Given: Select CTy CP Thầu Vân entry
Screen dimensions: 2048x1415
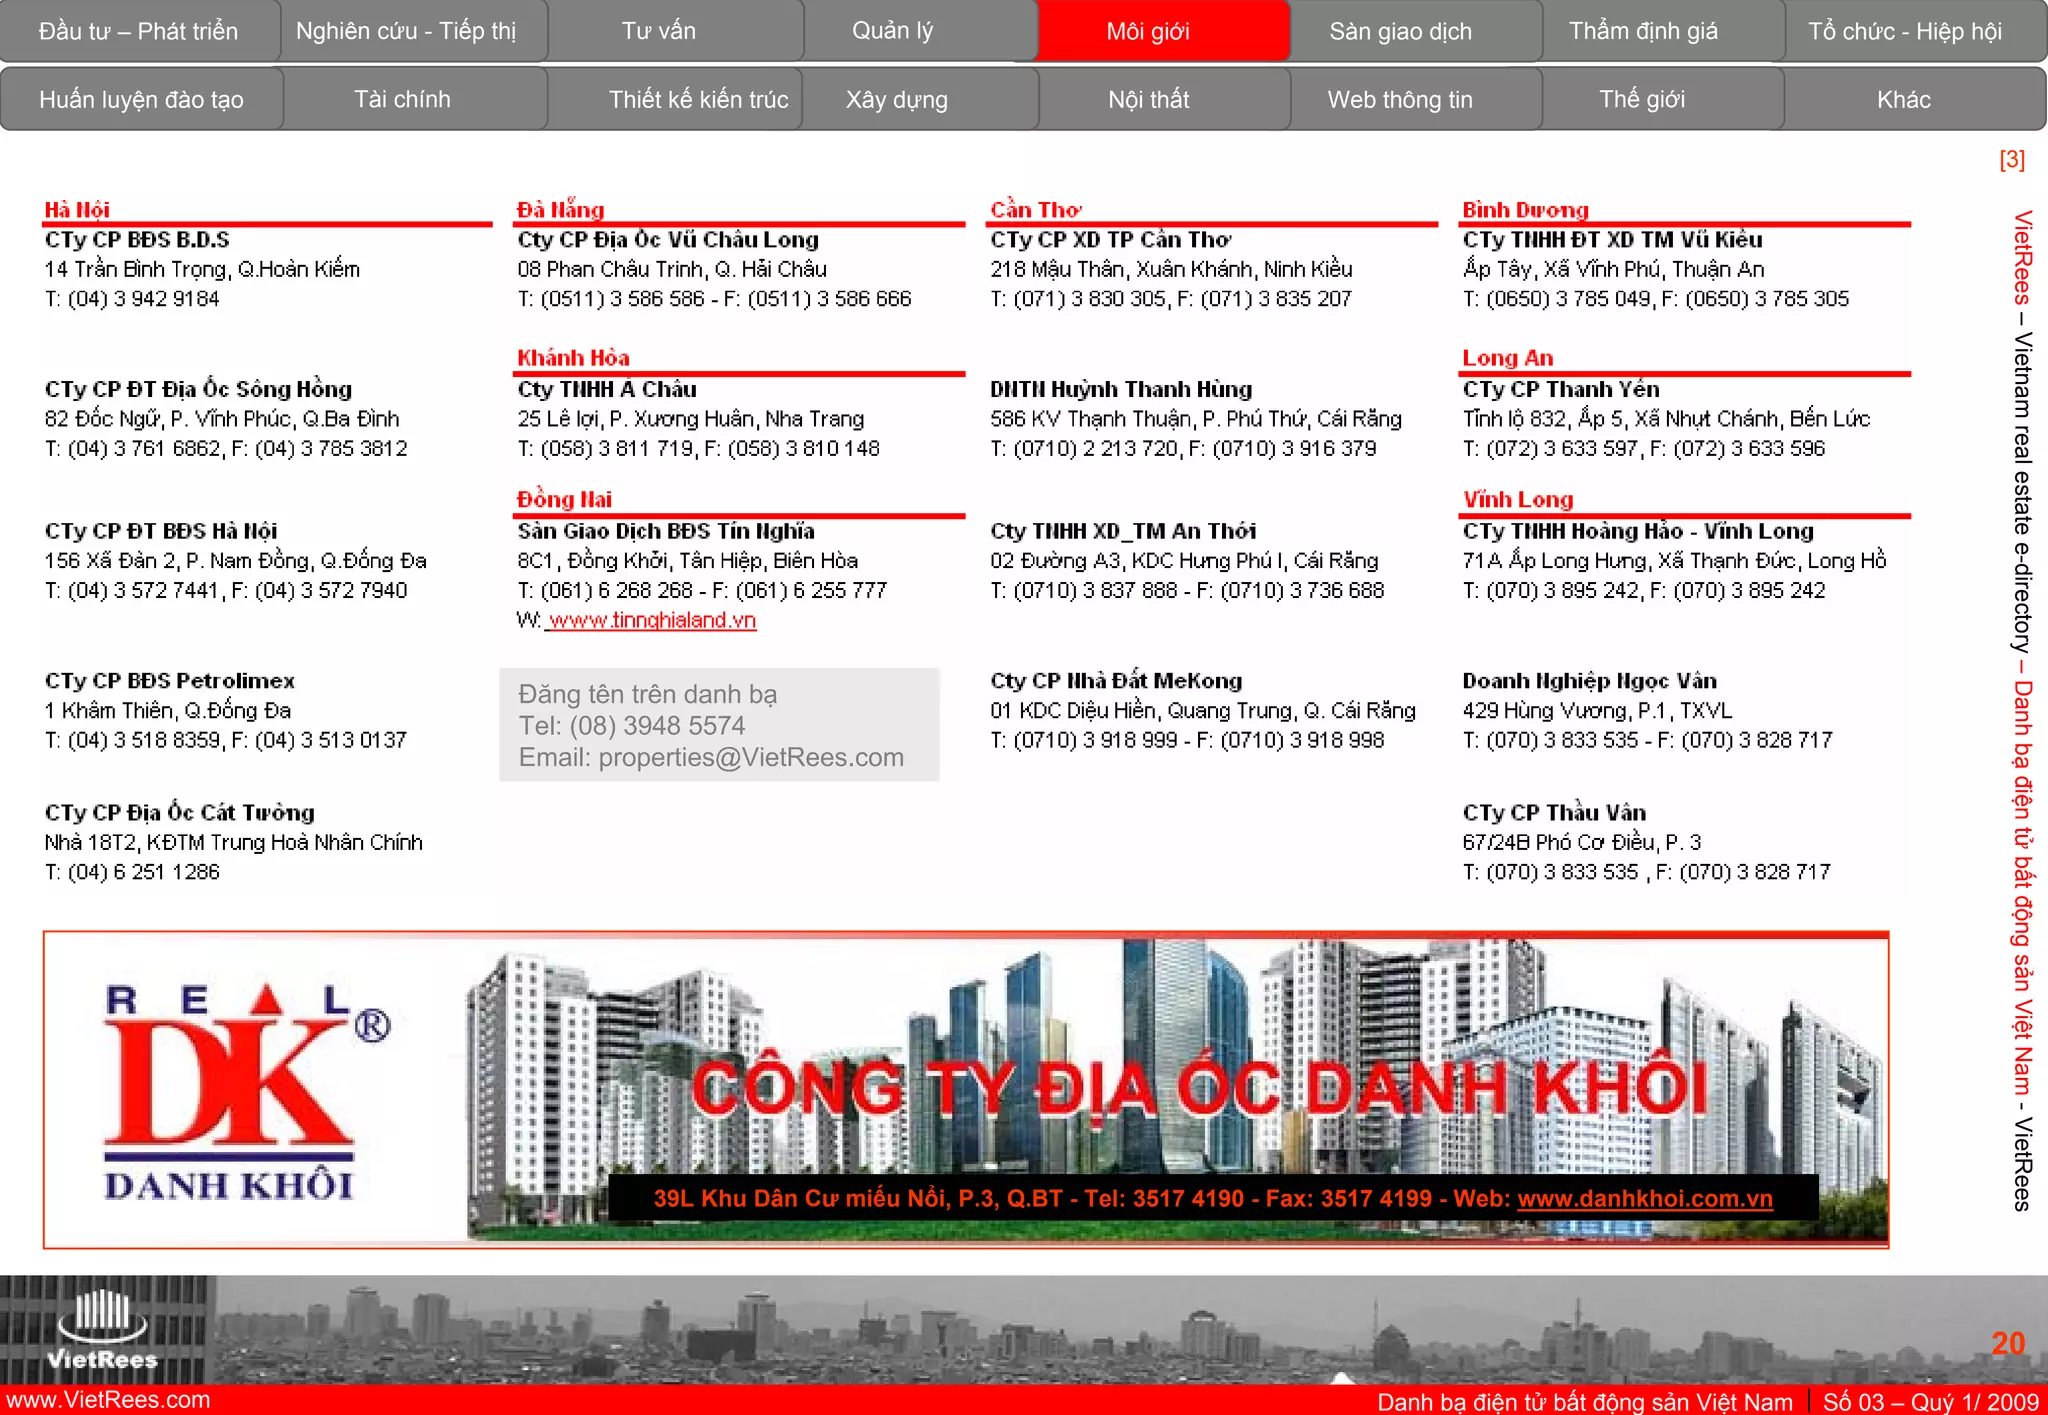Looking at the screenshot, I should (1554, 813).
